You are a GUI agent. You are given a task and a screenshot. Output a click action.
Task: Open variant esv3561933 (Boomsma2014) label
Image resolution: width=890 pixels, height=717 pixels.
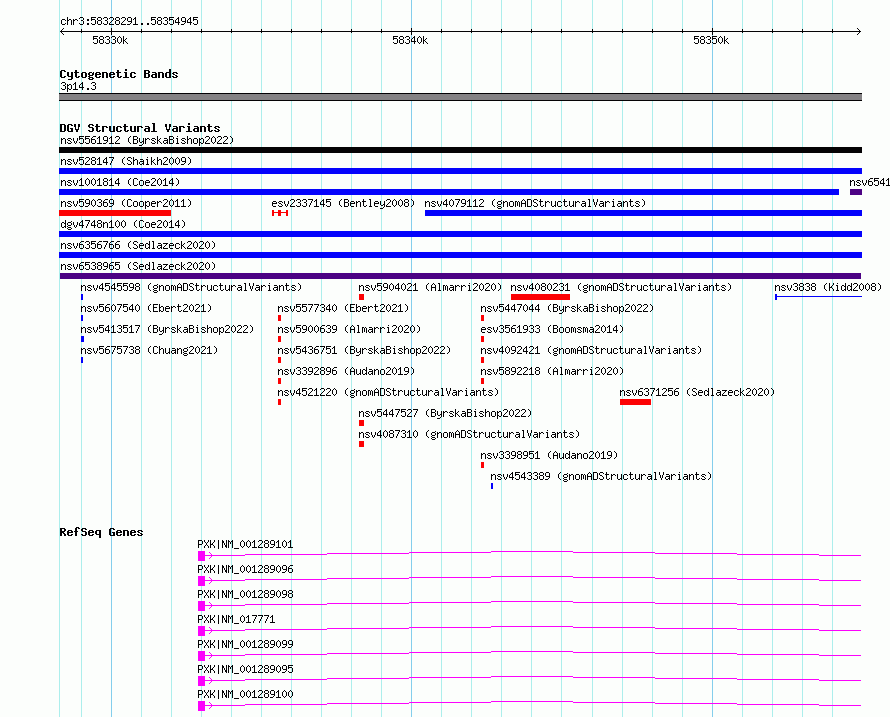[x=552, y=329]
